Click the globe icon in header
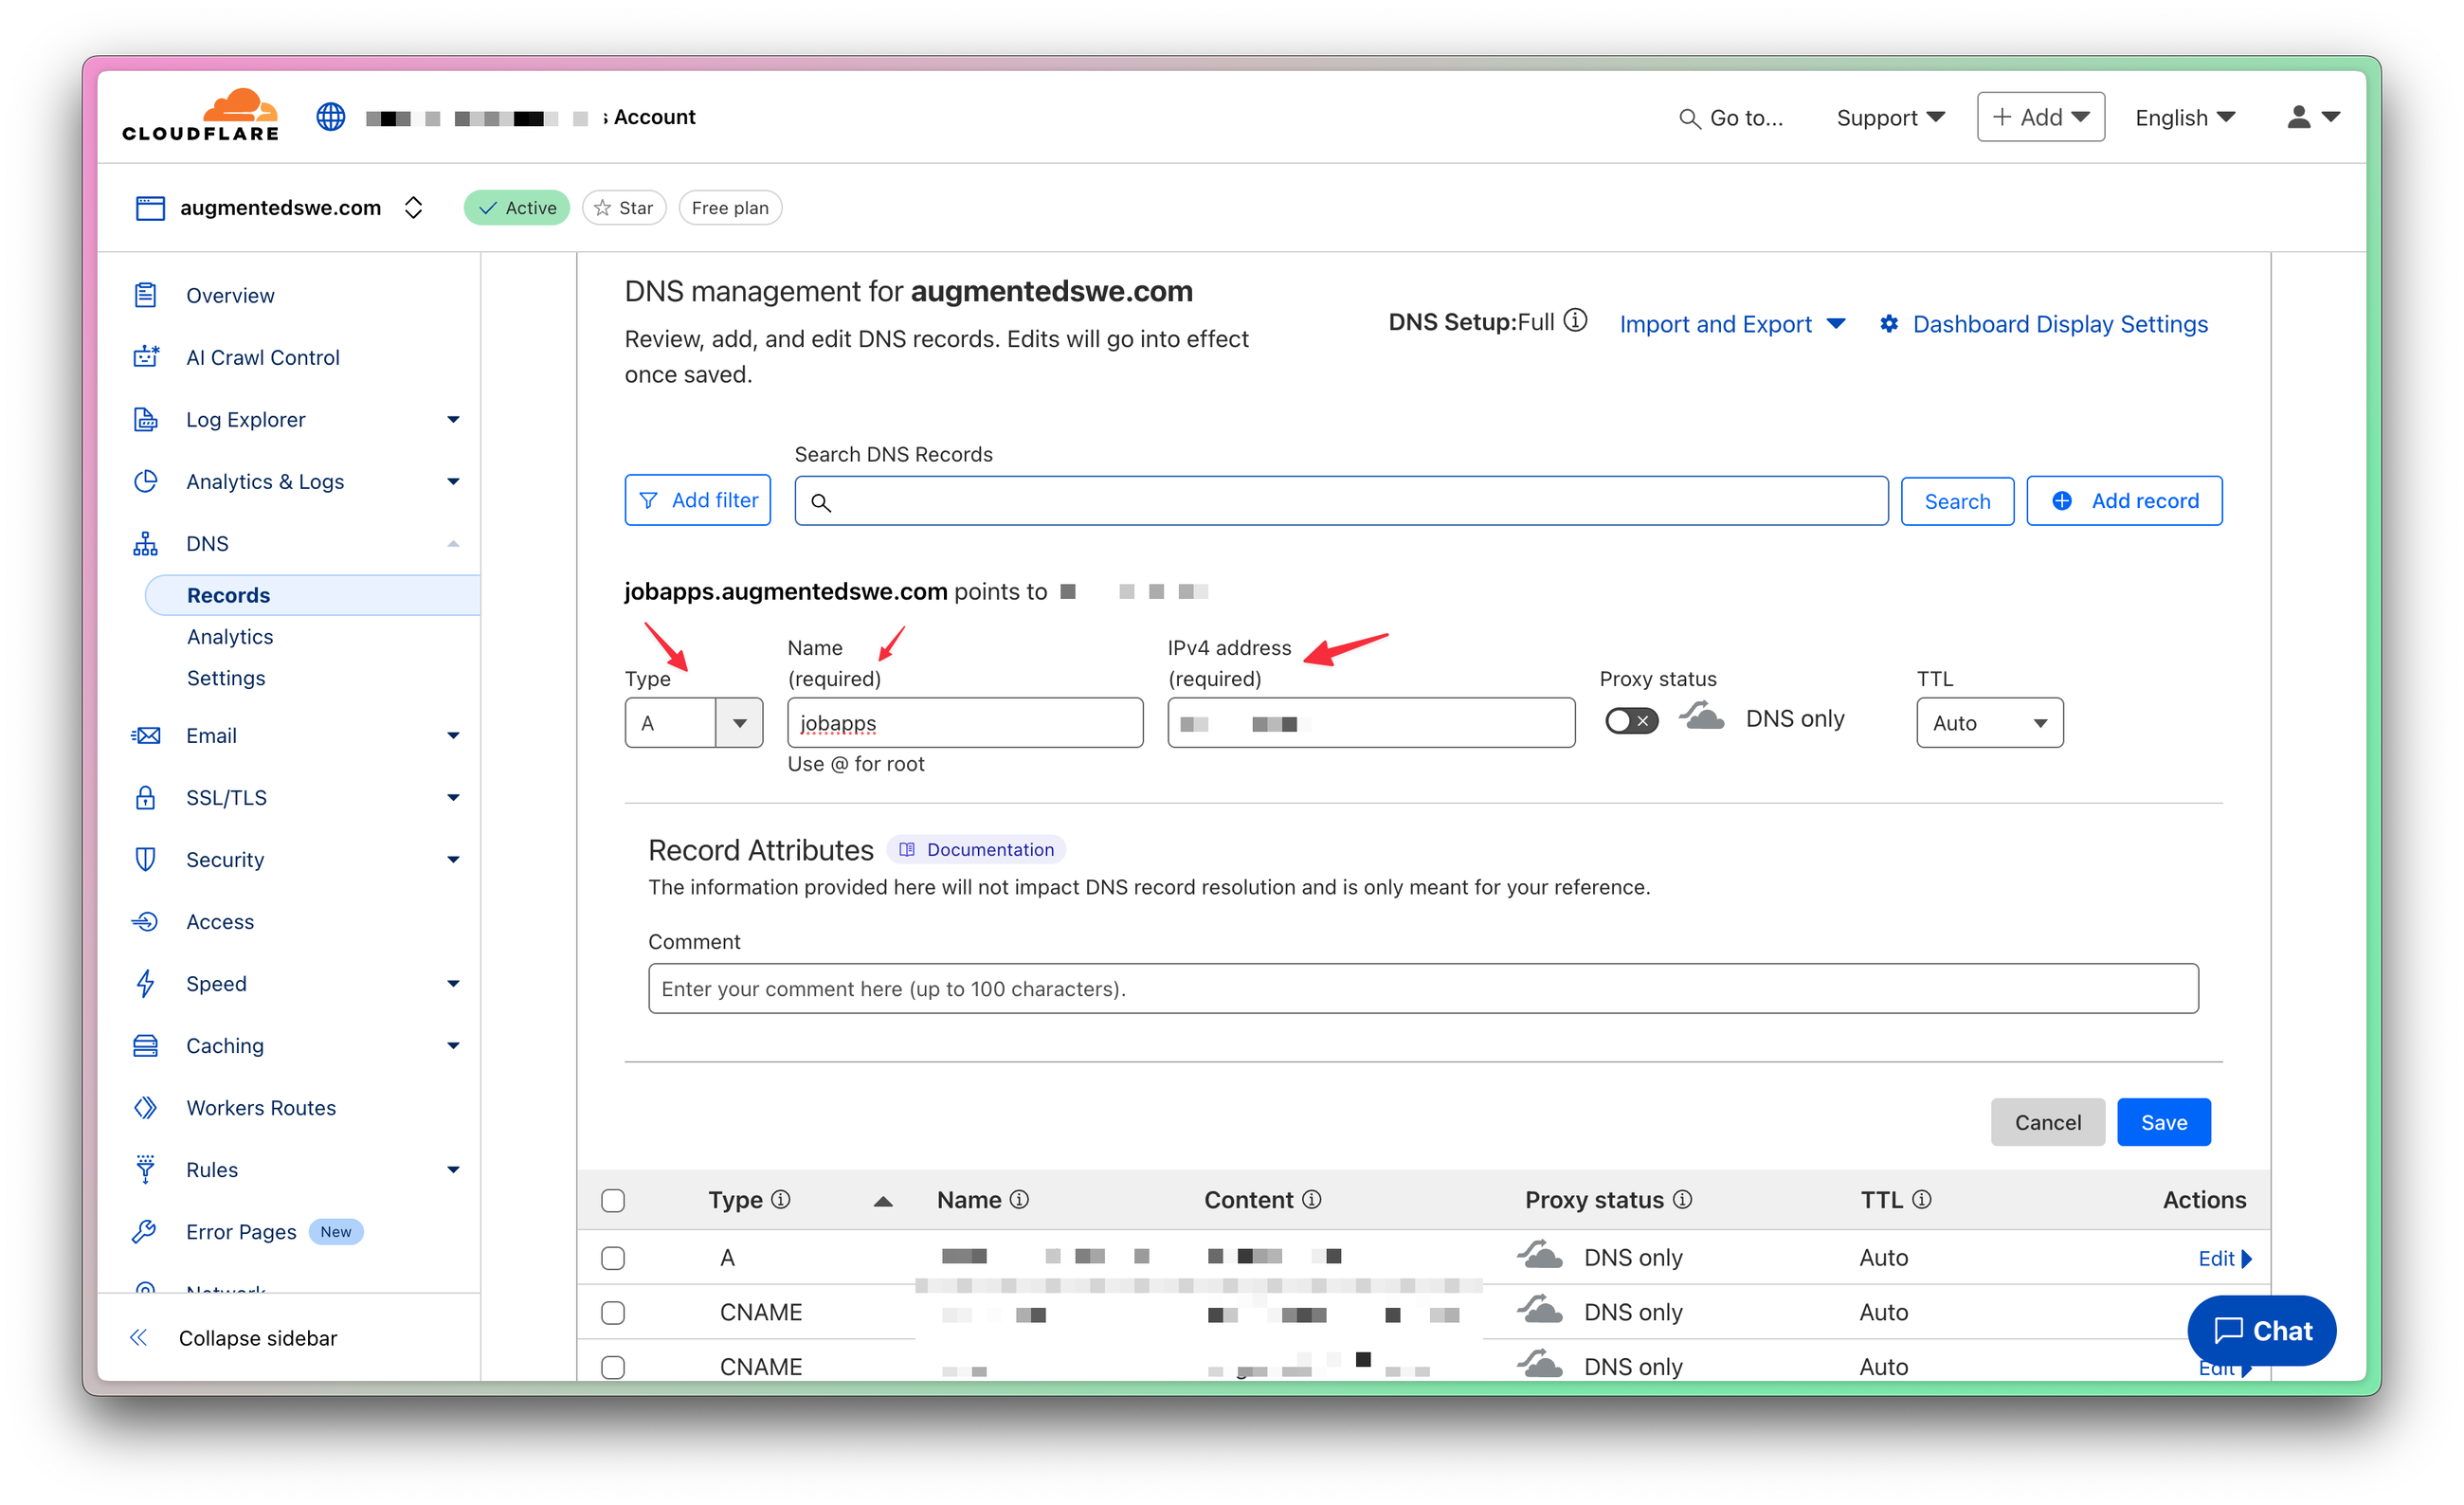This screenshot has height=1505, width=2464. [331, 117]
